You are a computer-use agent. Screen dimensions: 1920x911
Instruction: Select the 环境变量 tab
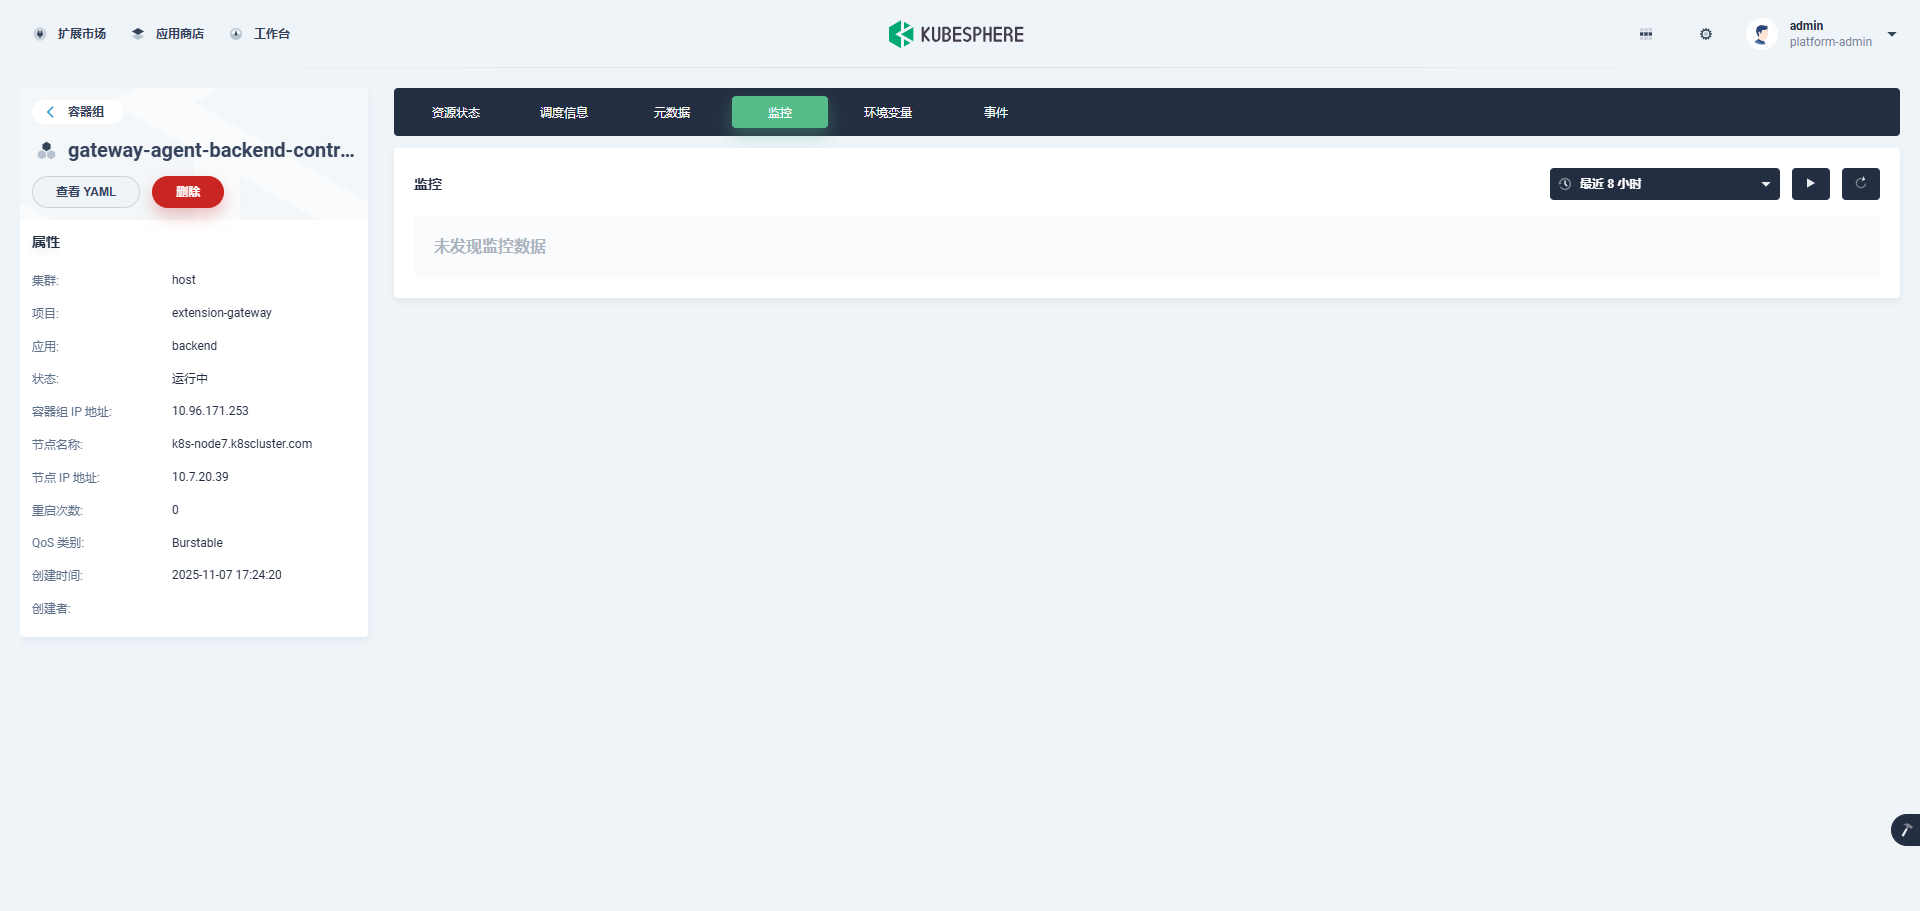[888, 113]
